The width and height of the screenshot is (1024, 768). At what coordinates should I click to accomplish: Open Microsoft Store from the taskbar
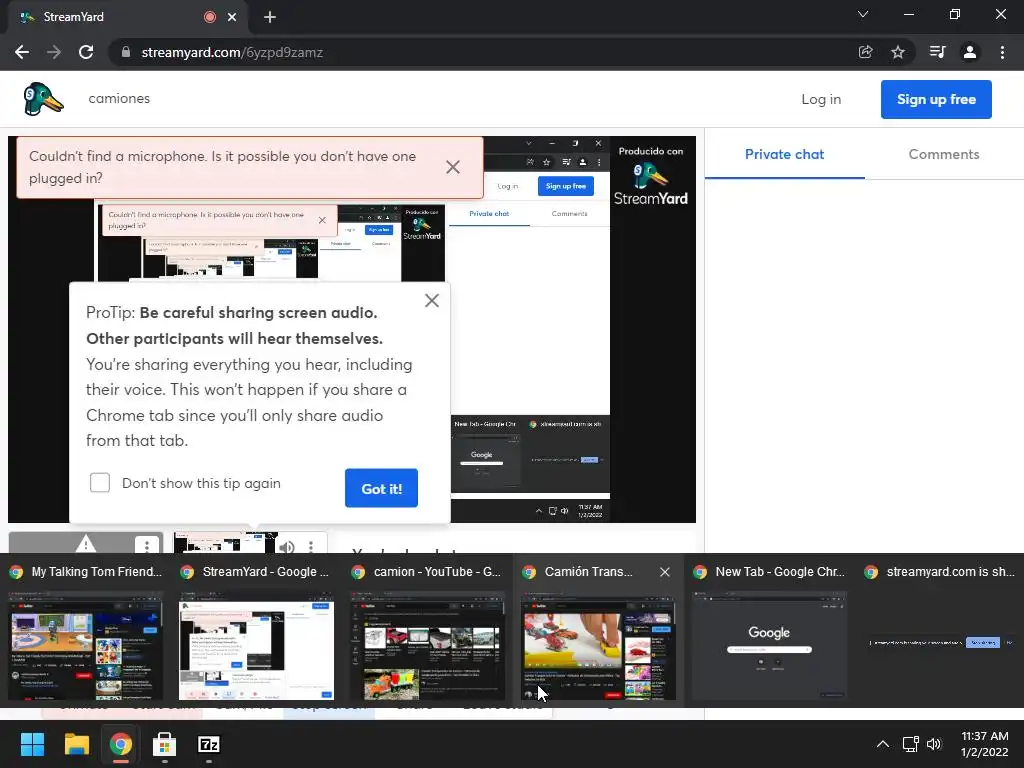point(165,744)
